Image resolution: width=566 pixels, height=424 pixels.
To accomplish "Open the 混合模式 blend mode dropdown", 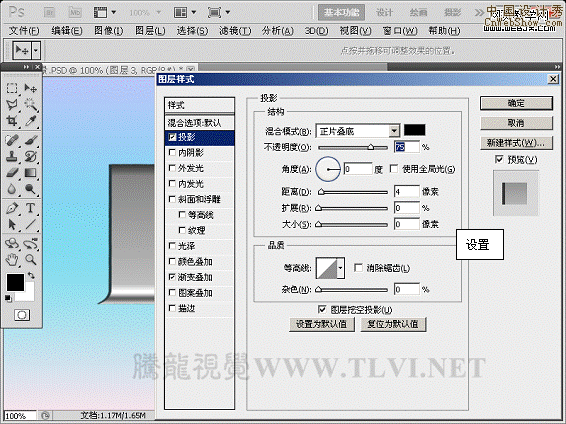I will click(x=357, y=131).
